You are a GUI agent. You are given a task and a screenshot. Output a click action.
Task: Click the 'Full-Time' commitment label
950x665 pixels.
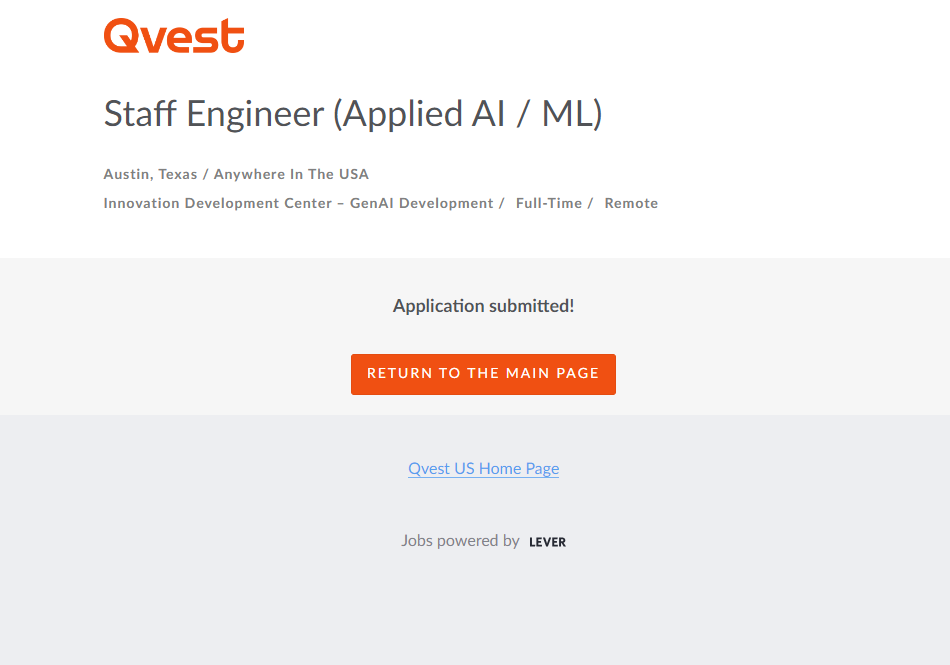pyautogui.click(x=548, y=203)
